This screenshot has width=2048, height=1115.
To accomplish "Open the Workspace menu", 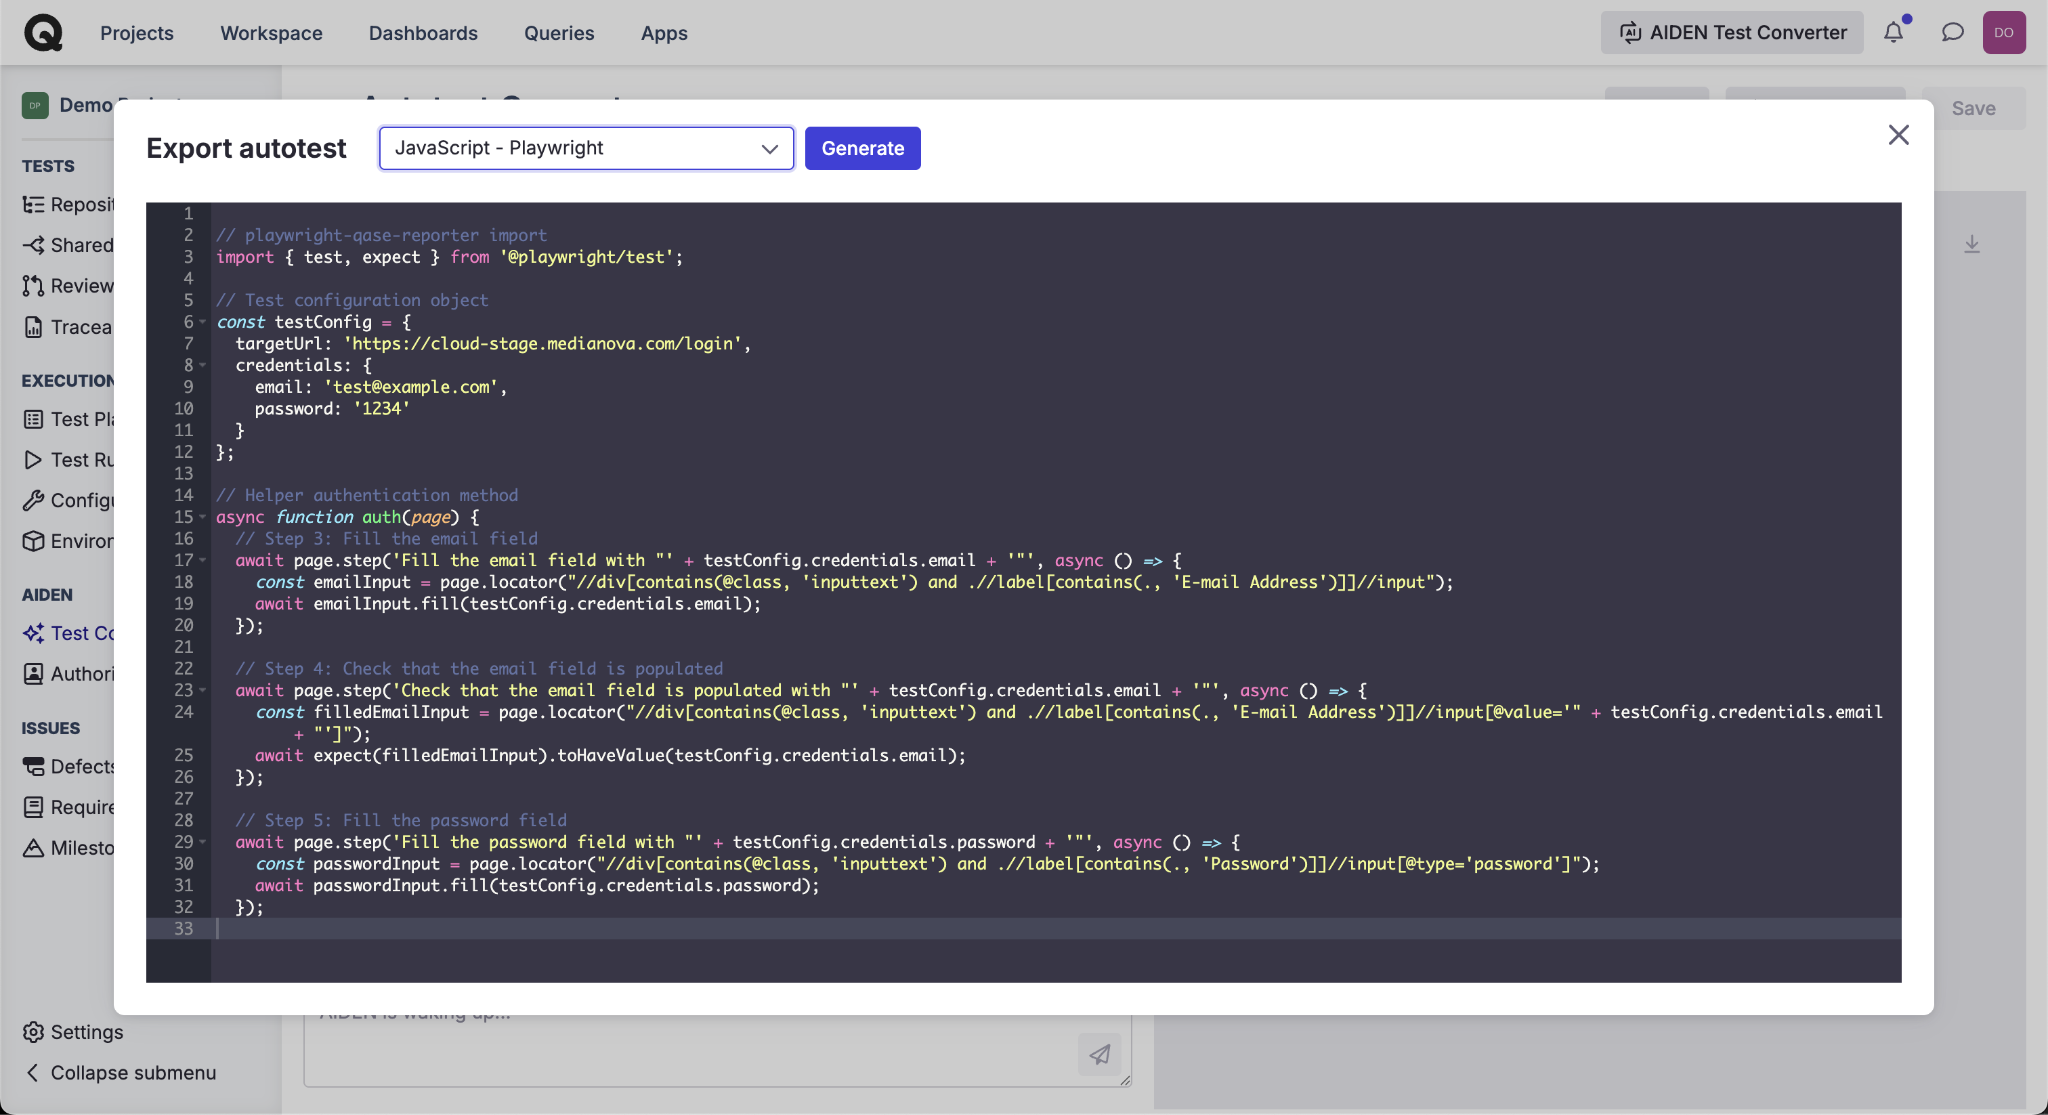I will coord(271,33).
